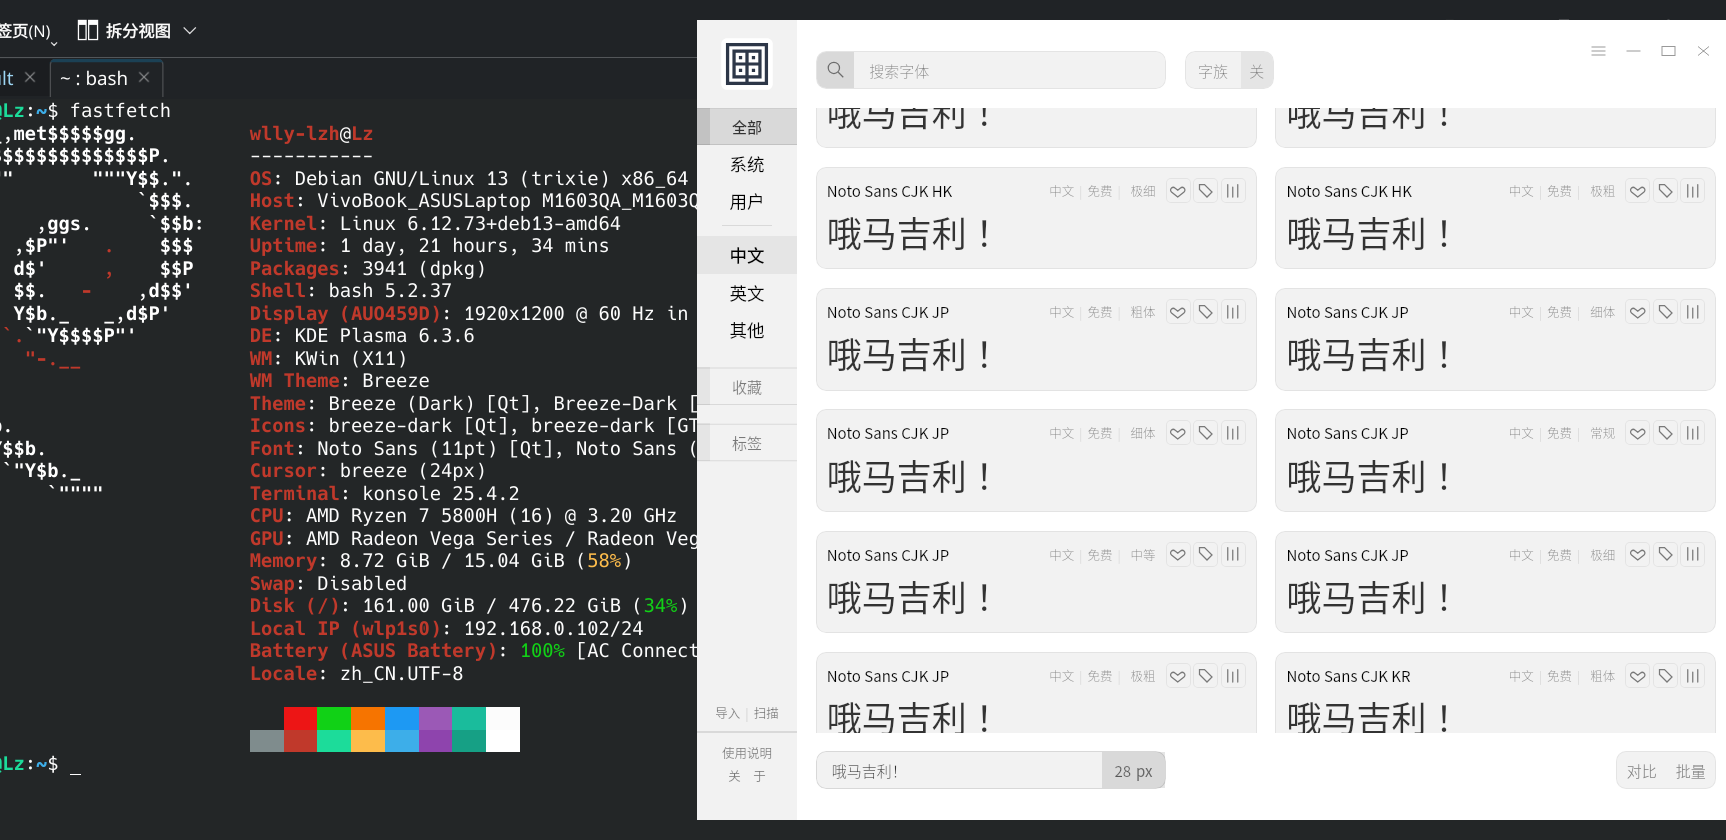Add Noto Sans CJK JP 极细 to comparison

pos(1693,554)
